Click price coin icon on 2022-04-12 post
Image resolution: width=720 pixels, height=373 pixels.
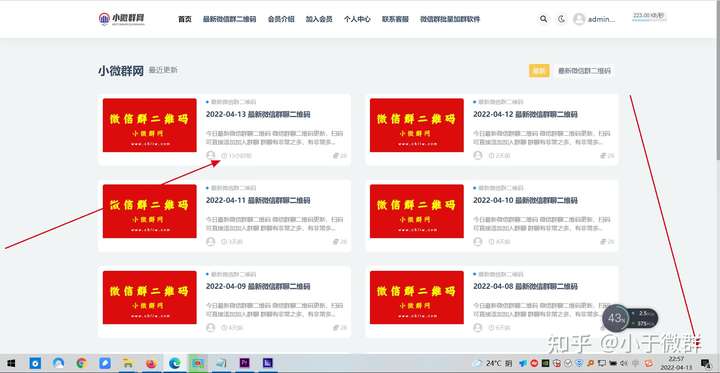pos(603,156)
